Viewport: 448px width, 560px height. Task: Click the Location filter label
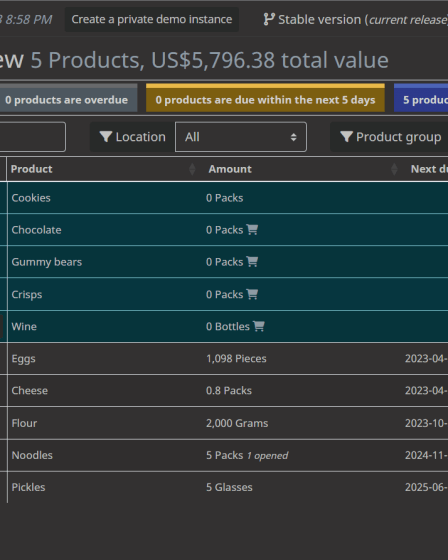(140, 137)
